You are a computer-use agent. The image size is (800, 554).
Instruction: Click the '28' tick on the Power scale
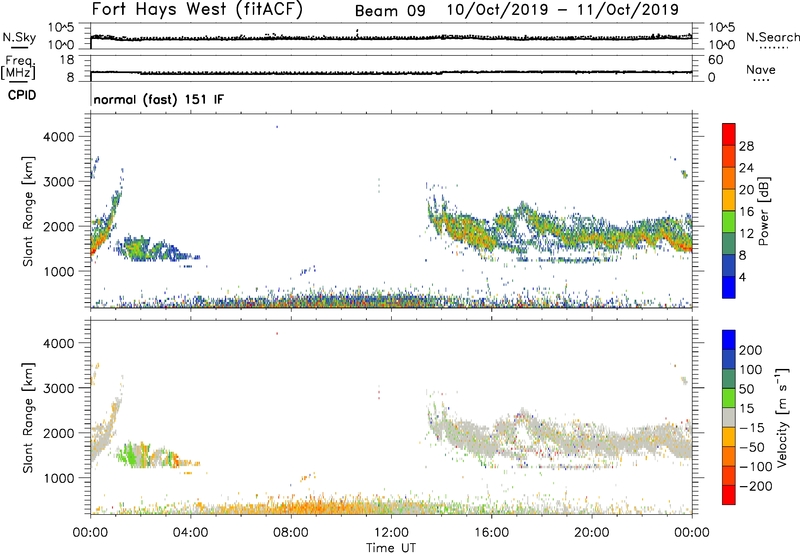746,146
